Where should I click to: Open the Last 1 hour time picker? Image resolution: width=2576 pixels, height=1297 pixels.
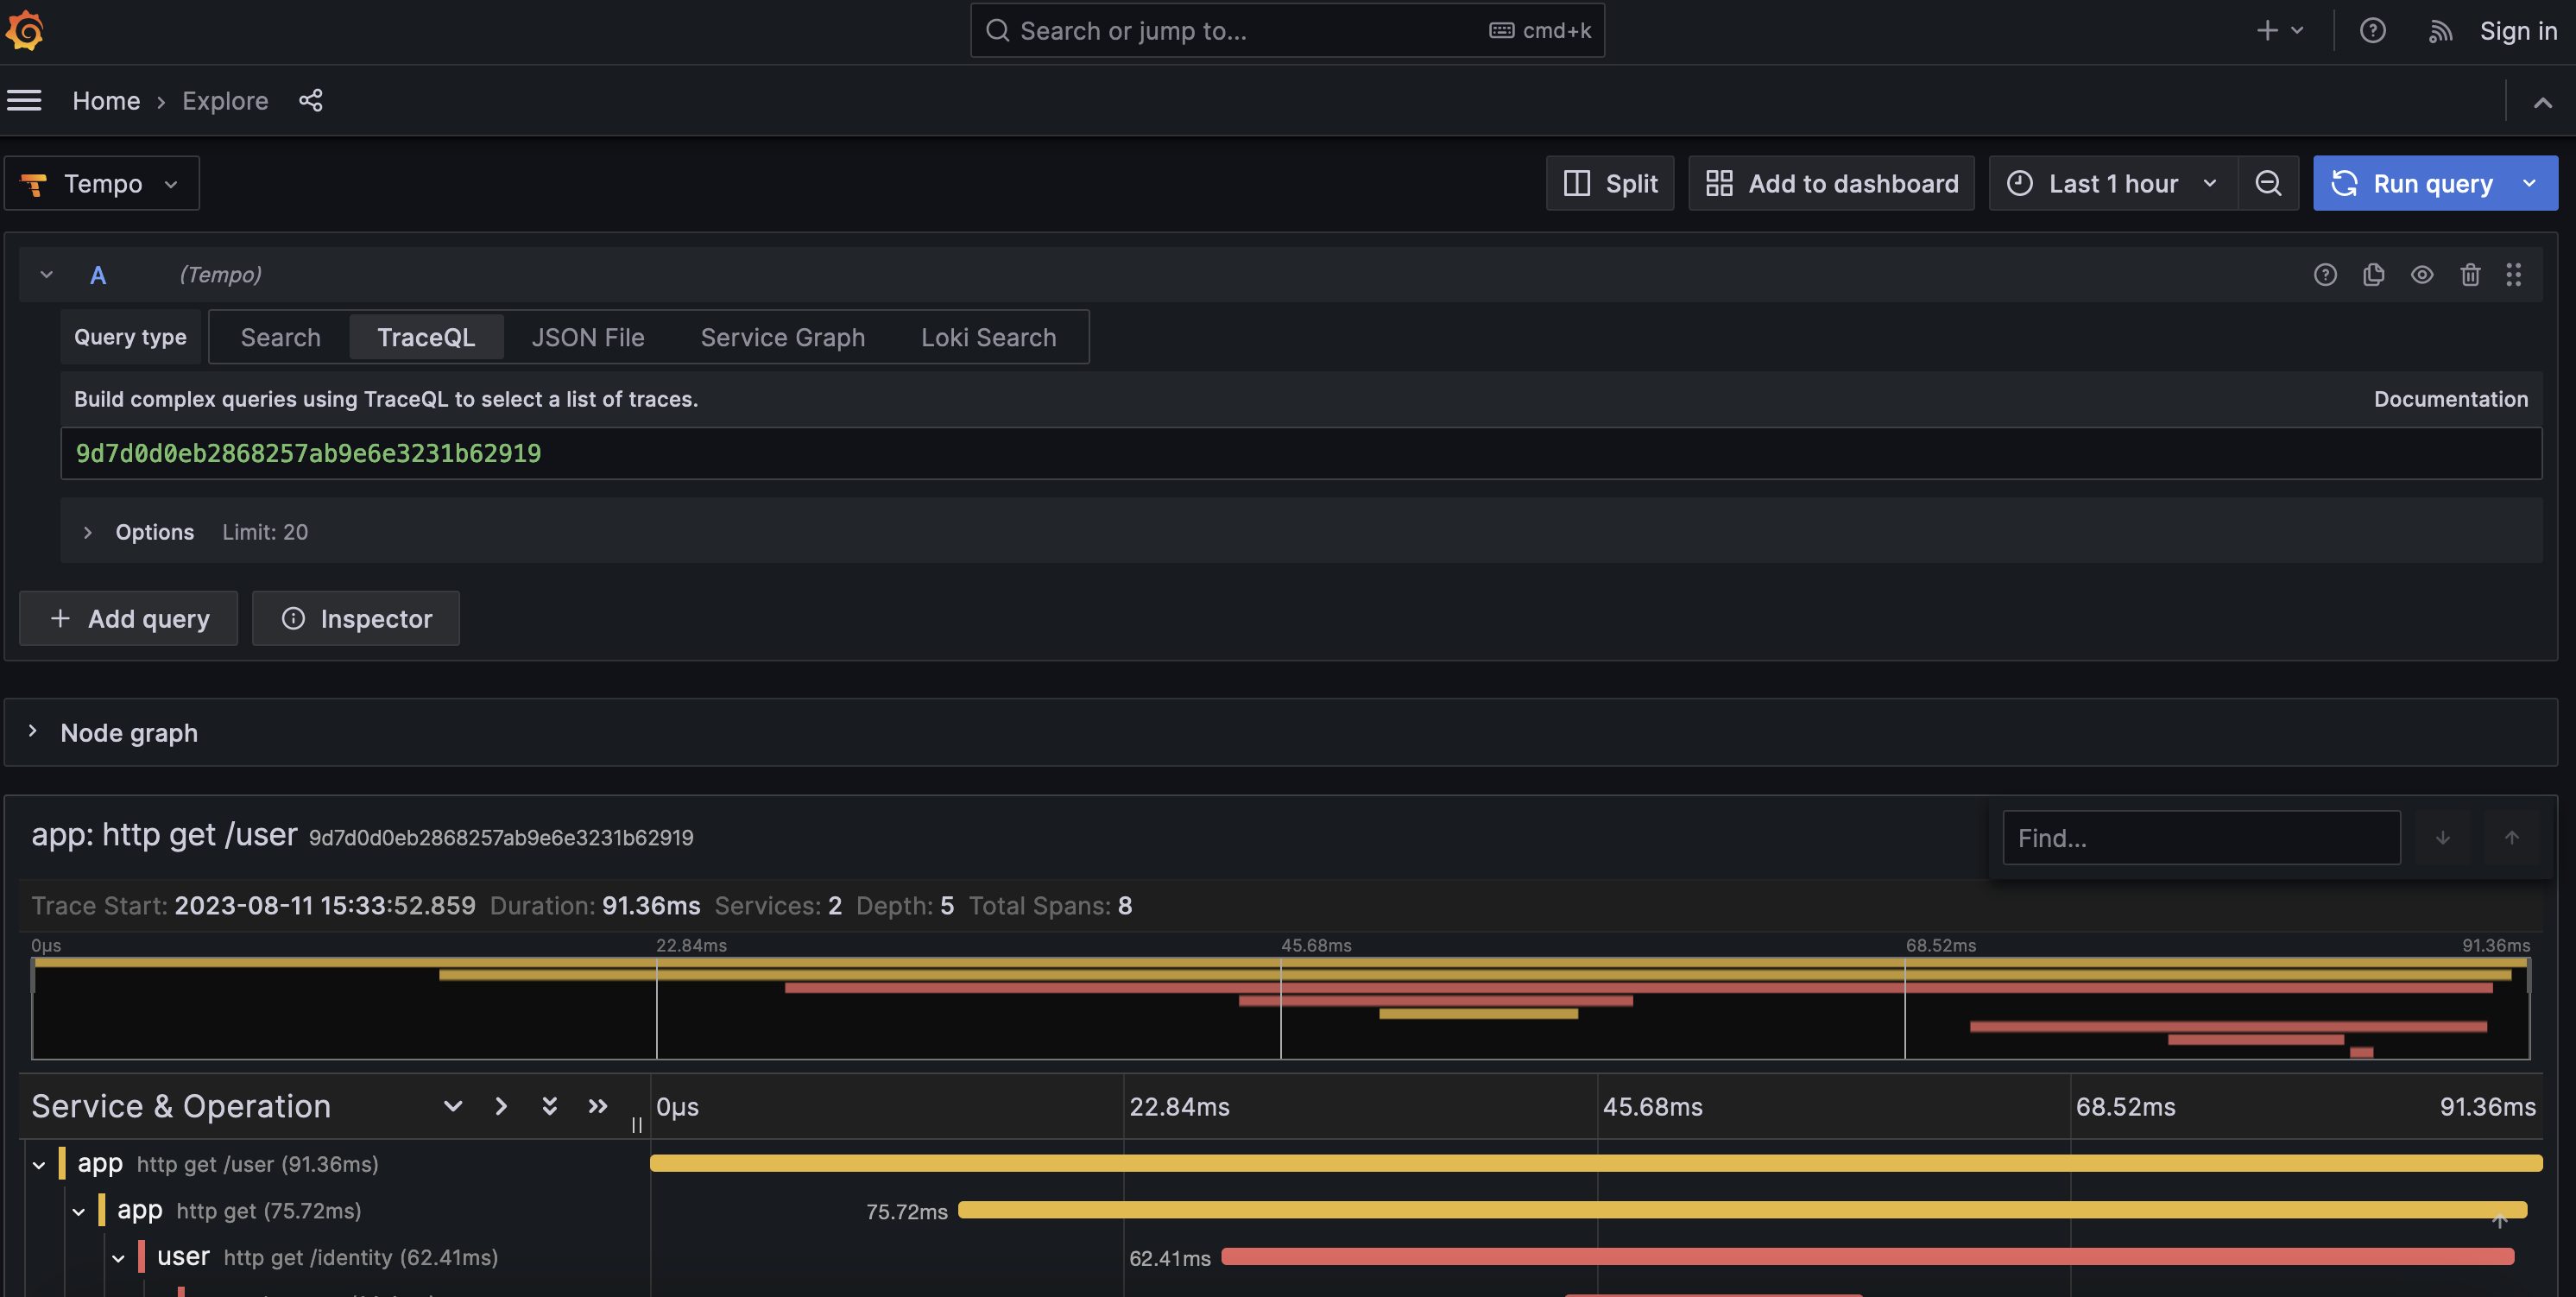pos(2112,183)
